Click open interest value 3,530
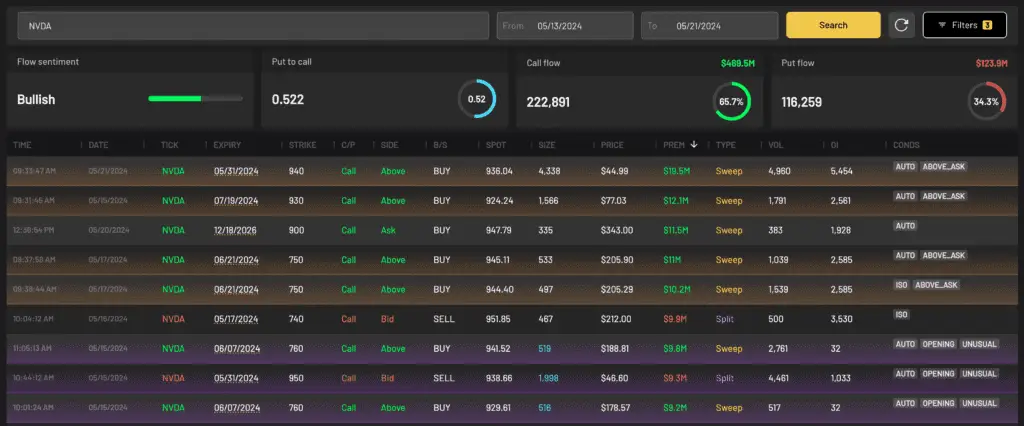Screen dimensions: 1024x426 tap(840, 319)
